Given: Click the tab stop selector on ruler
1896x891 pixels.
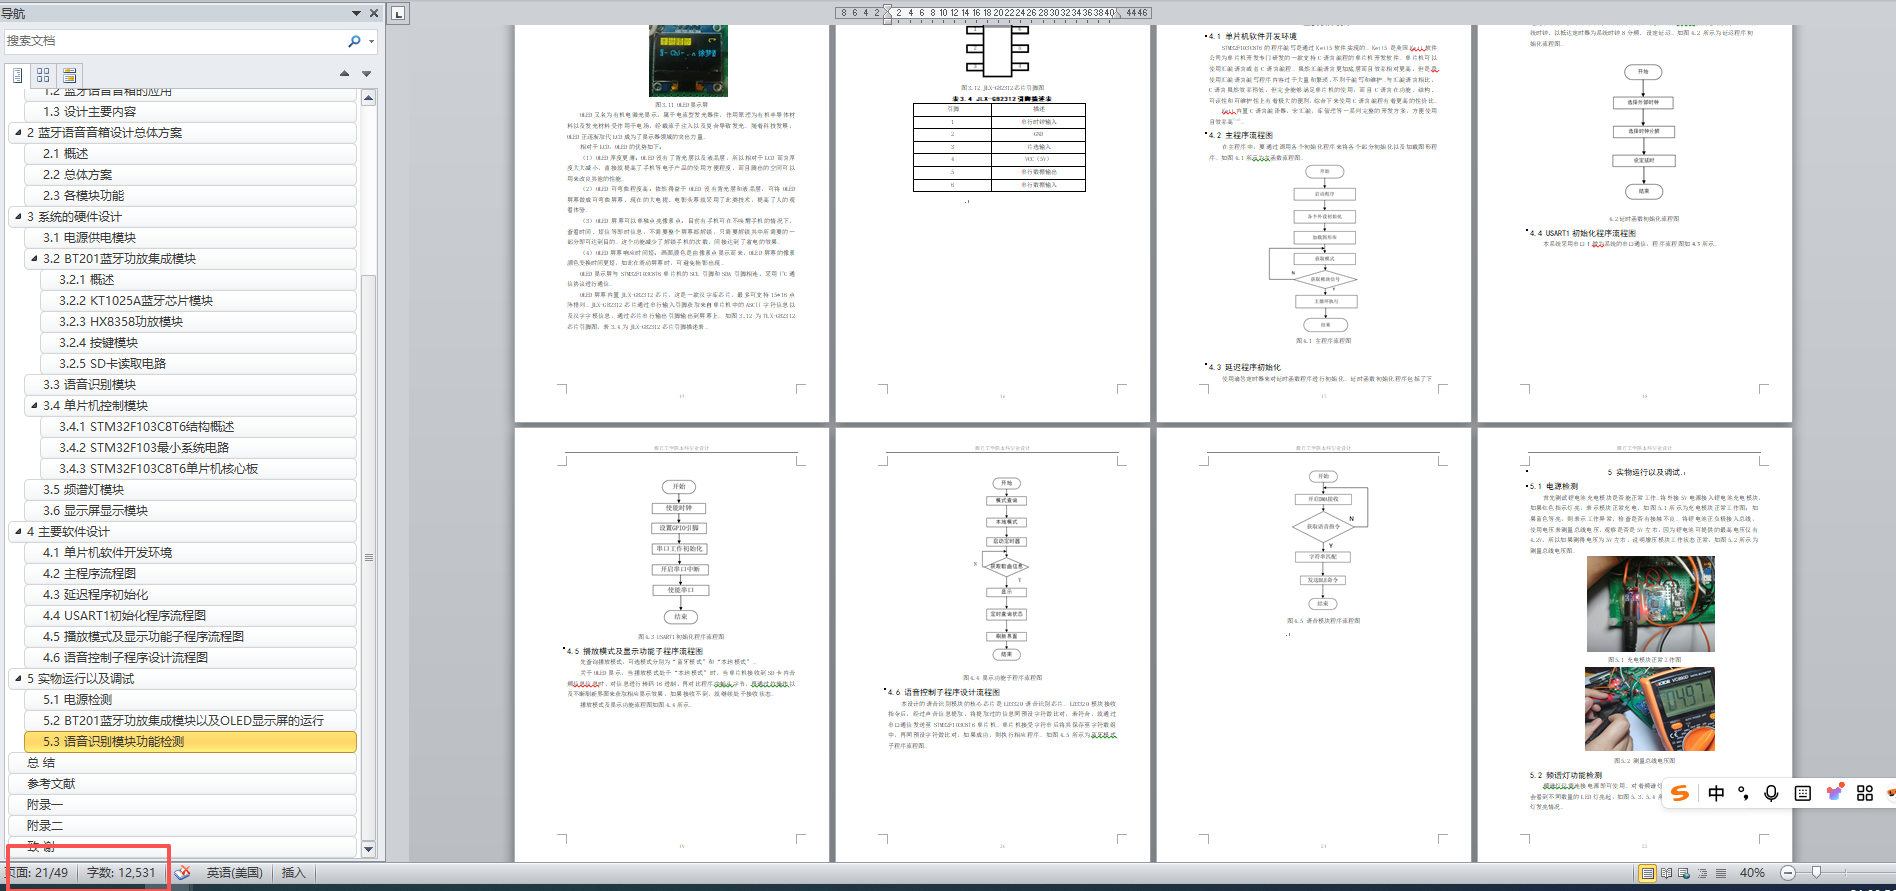Looking at the screenshot, I should coord(398,13).
